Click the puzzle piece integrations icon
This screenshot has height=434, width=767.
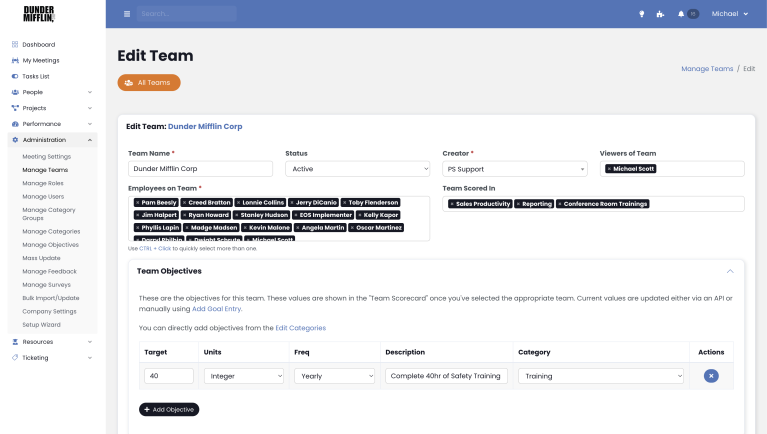(x=660, y=14)
